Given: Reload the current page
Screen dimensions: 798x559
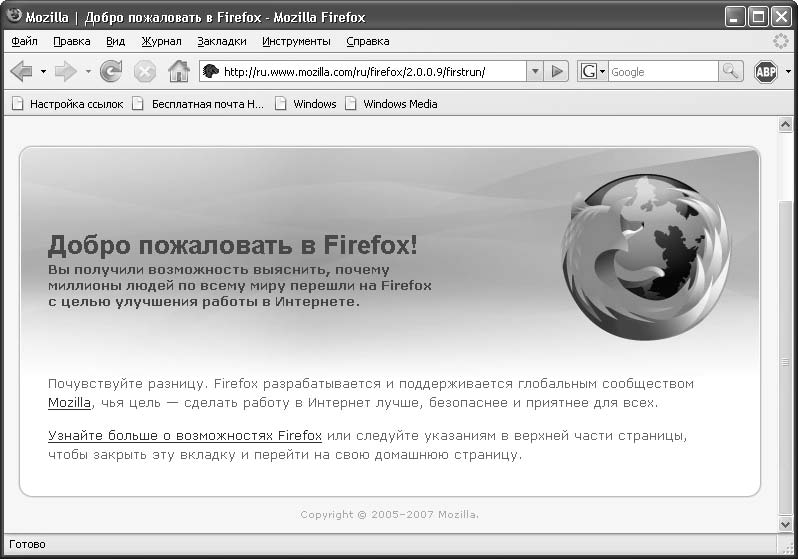Looking at the screenshot, I should 111,72.
